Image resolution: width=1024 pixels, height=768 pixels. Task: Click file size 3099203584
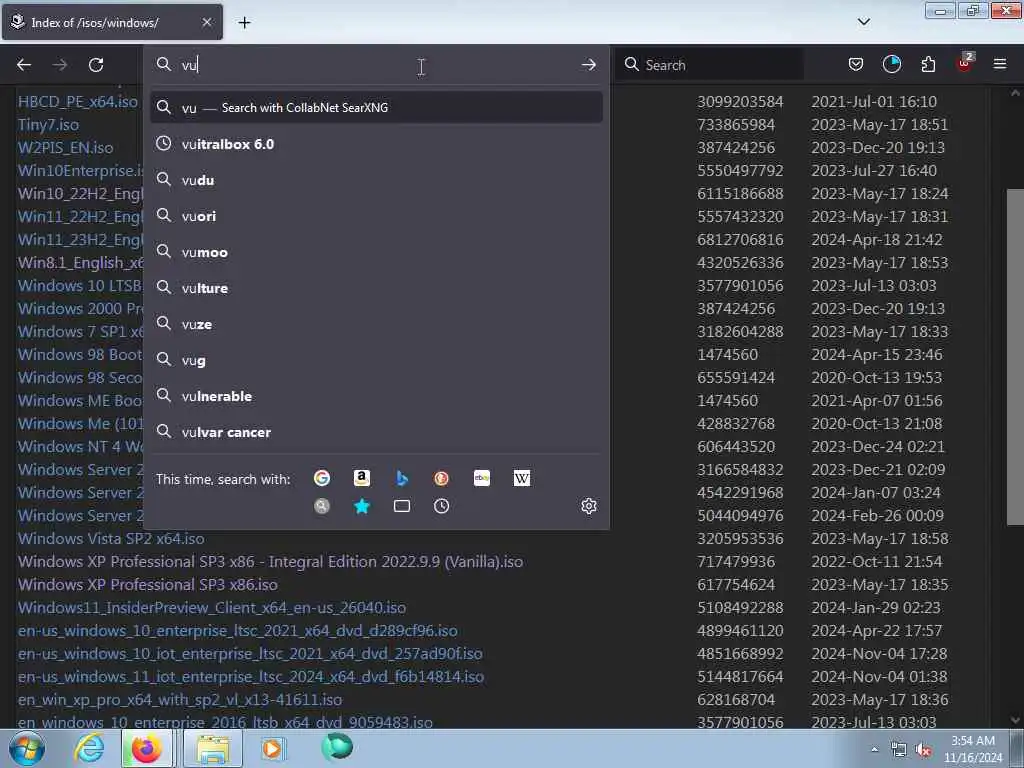click(740, 102)
